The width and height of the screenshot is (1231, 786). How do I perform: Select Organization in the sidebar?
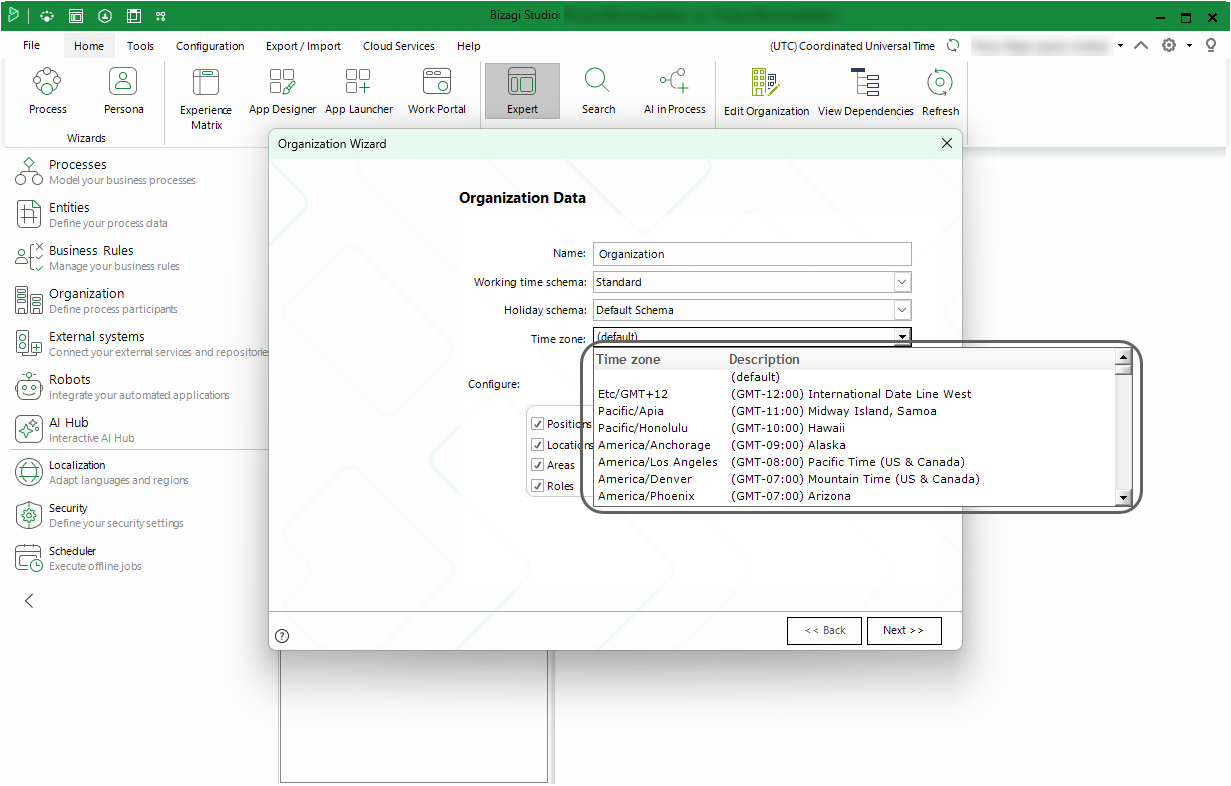click(x=96, y=300)
